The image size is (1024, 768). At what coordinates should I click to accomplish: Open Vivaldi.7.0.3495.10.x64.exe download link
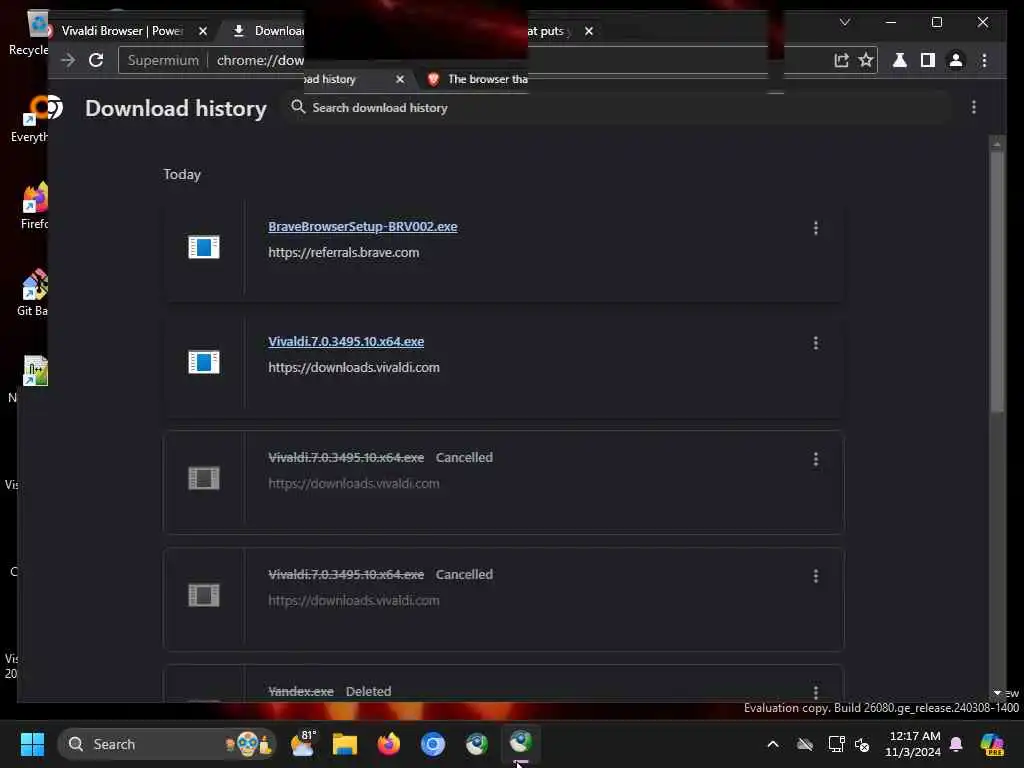346,342
